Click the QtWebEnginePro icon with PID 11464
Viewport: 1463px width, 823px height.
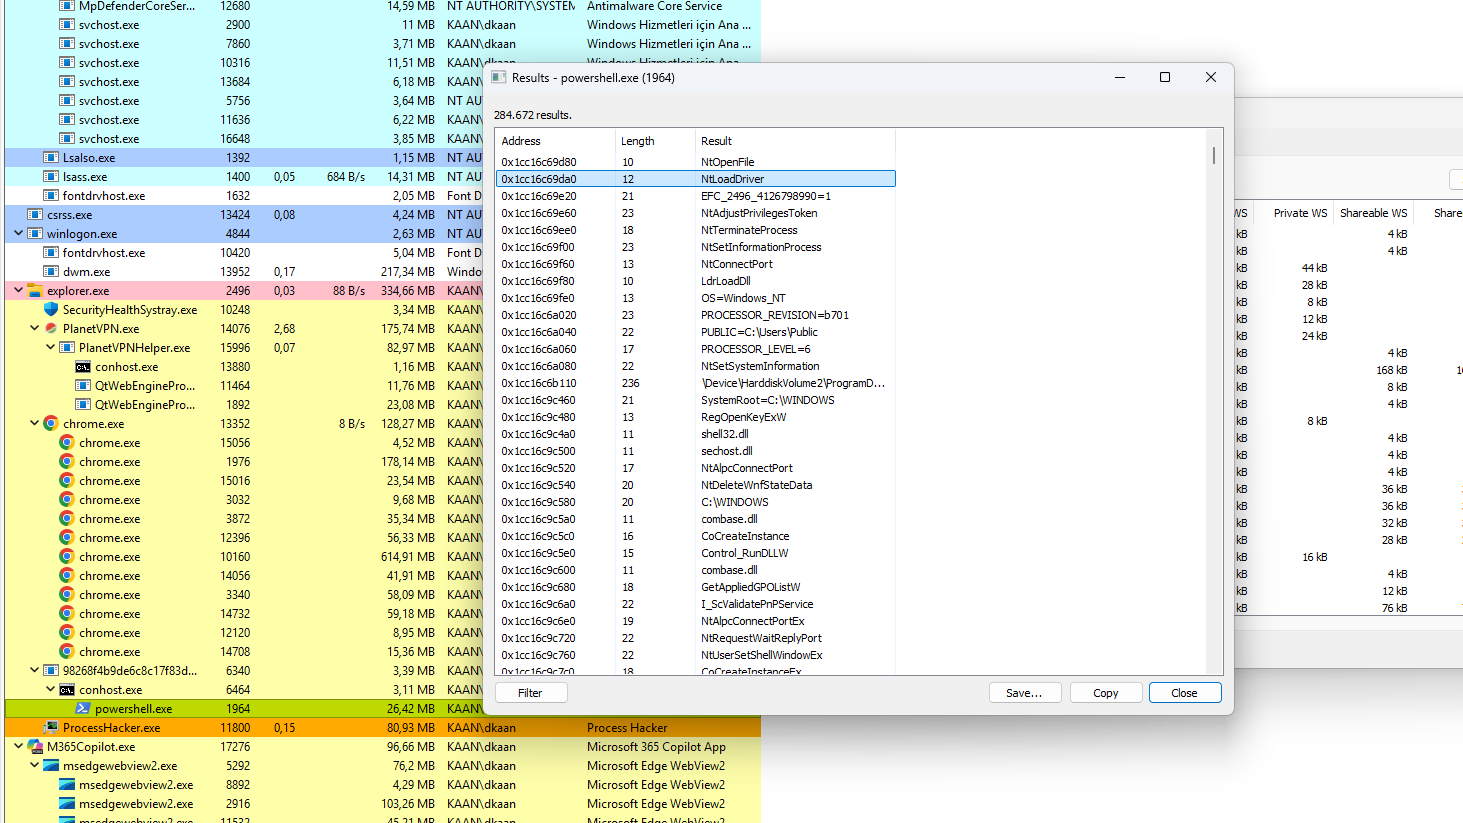point(83,386)
